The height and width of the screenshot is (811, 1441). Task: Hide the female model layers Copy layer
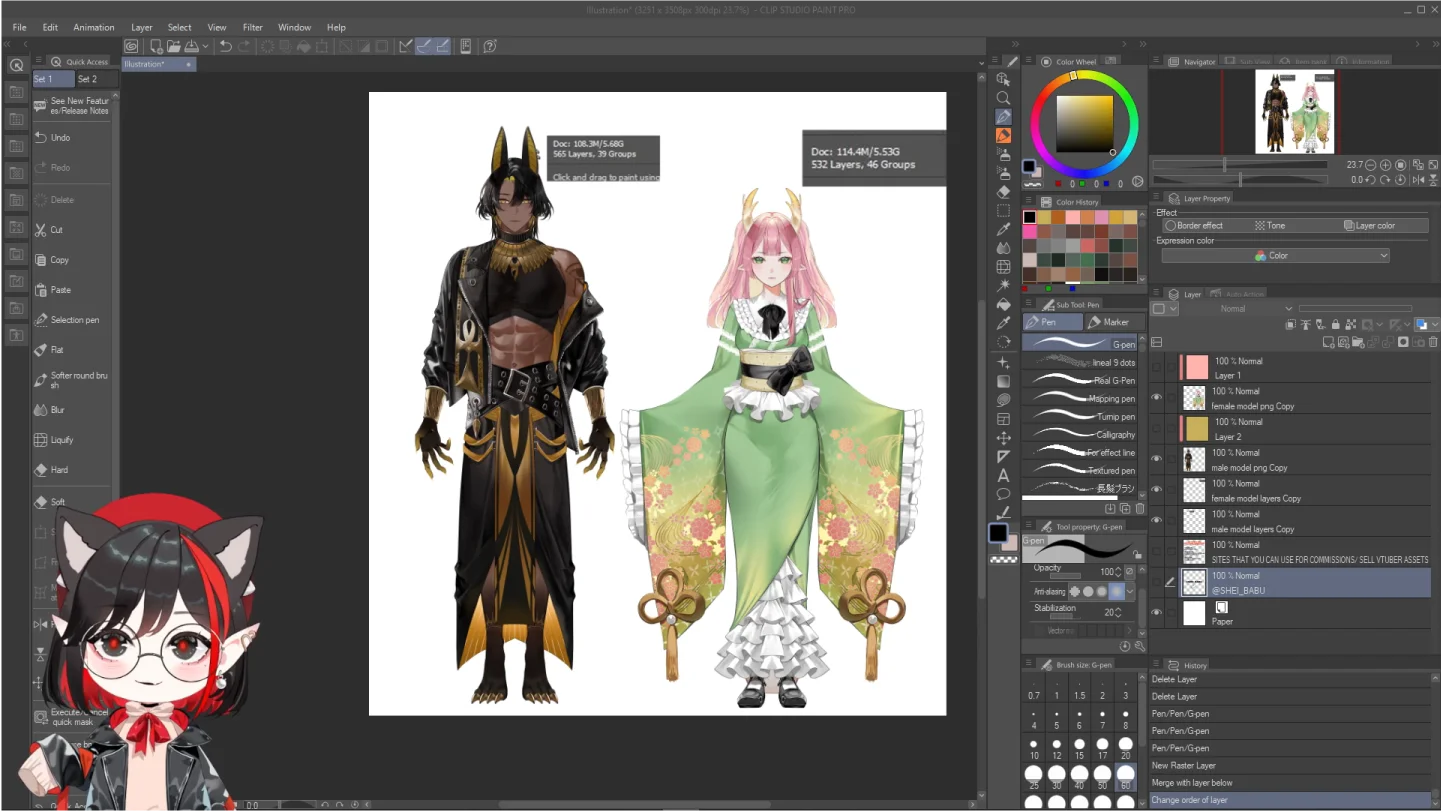pos(1157,490)
